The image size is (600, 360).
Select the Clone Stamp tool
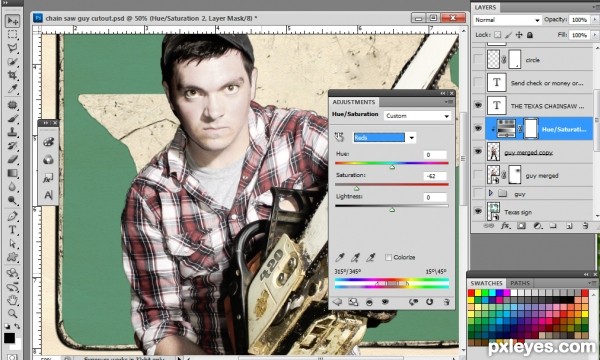(12, 132)
